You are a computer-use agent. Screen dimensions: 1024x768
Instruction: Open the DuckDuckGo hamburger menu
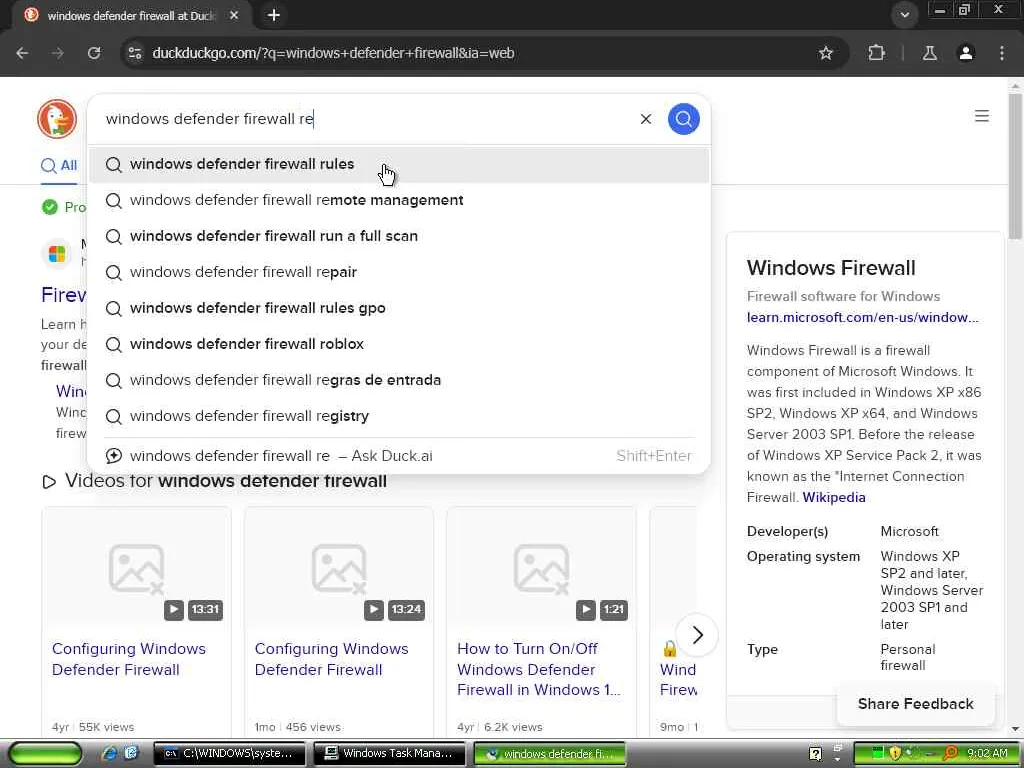tap(982, 116)
